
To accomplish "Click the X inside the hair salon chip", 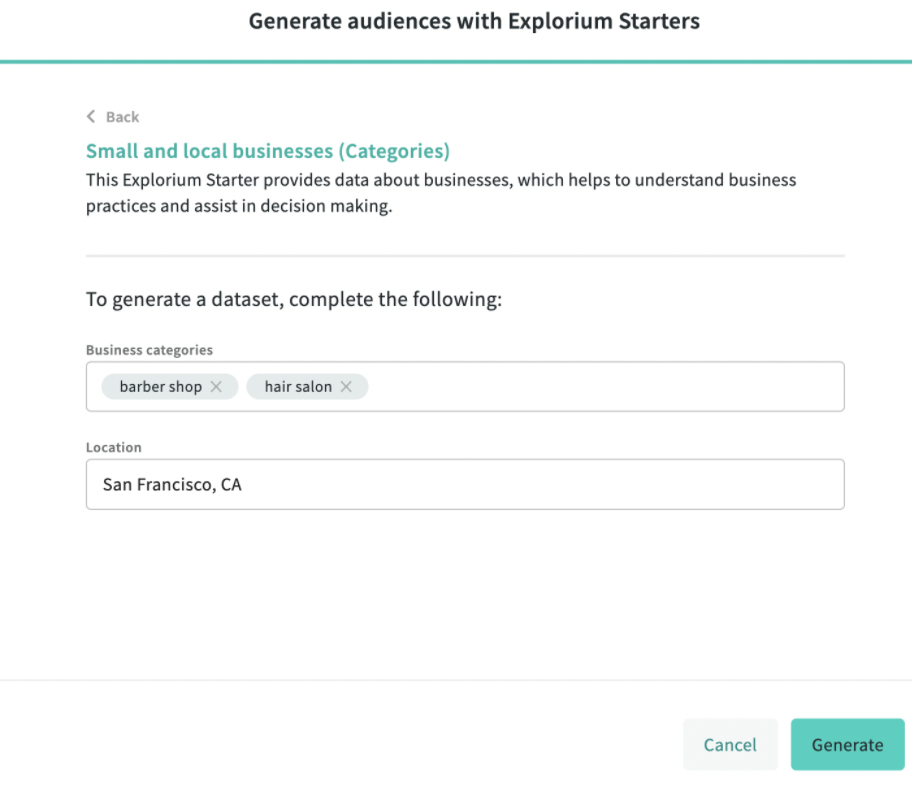I will tap(346, 386).
